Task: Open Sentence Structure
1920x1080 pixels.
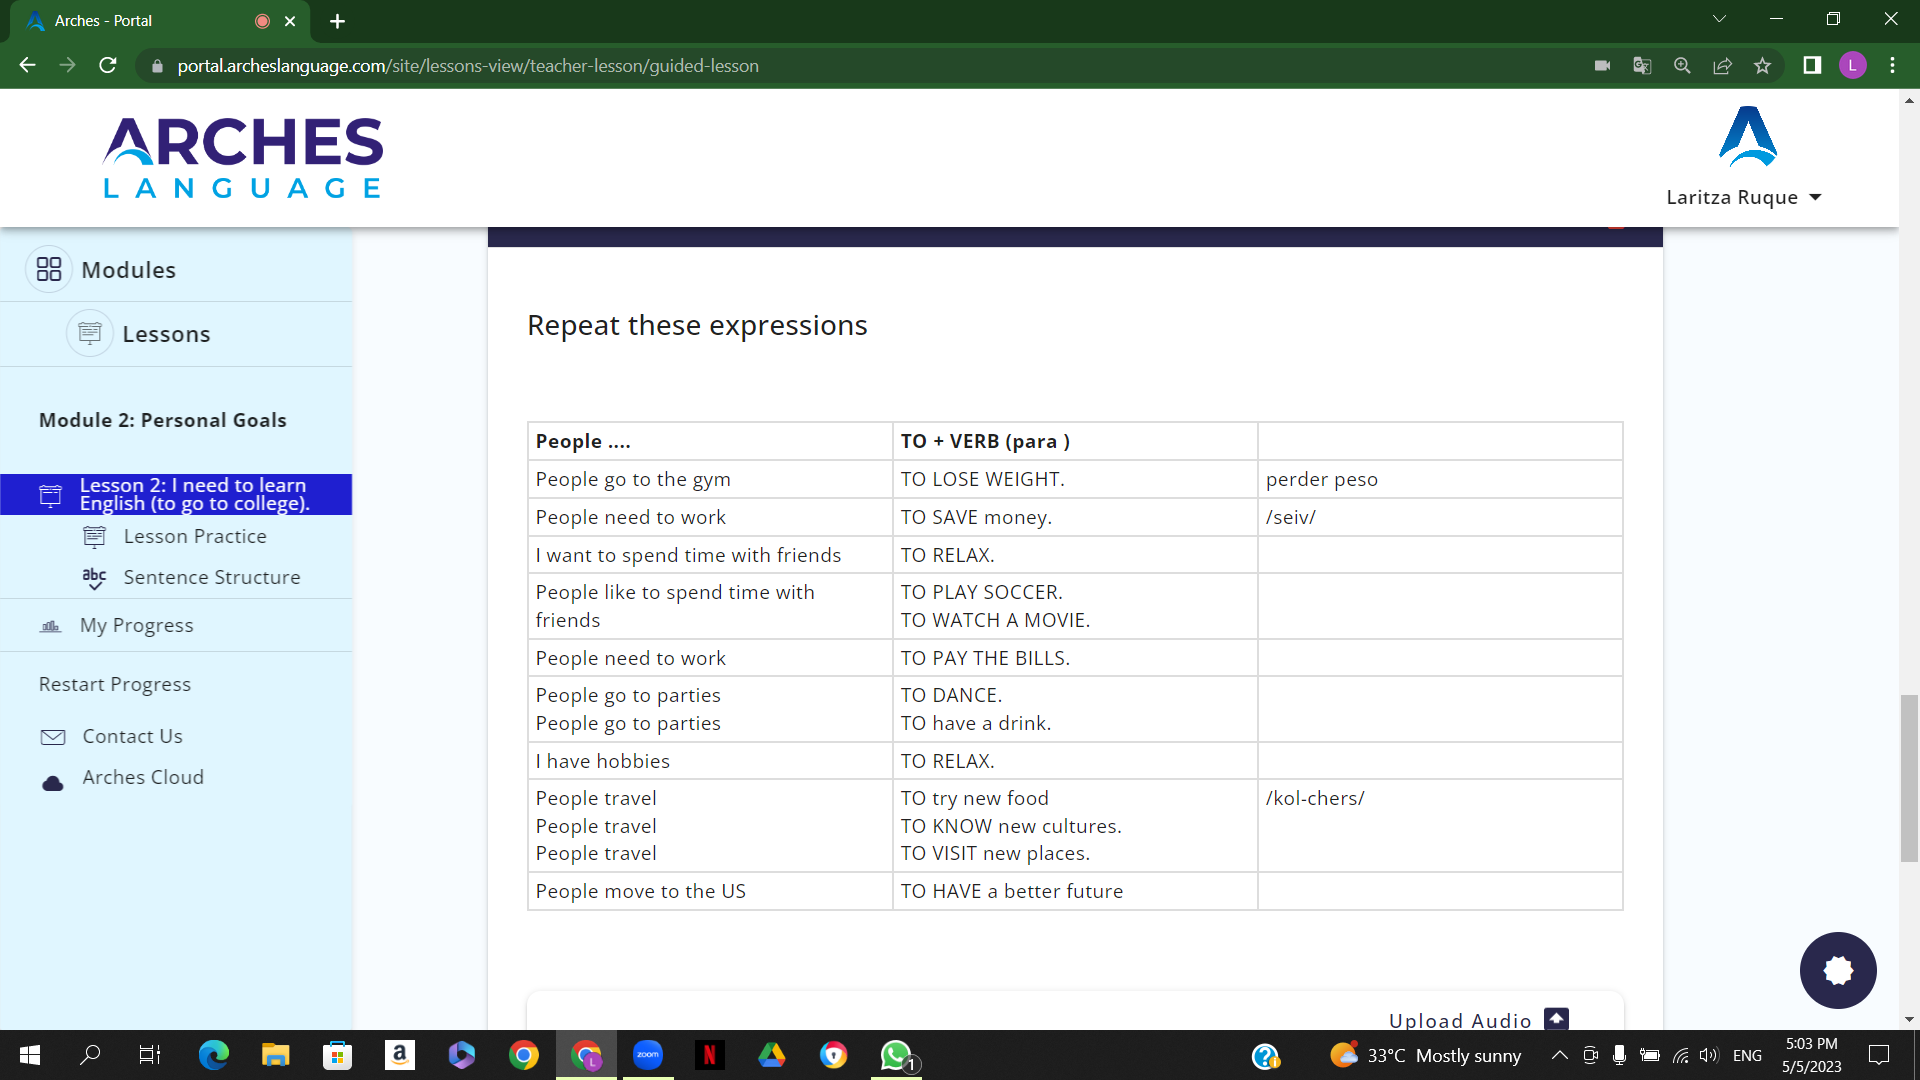Action: (x=211, y=577)
